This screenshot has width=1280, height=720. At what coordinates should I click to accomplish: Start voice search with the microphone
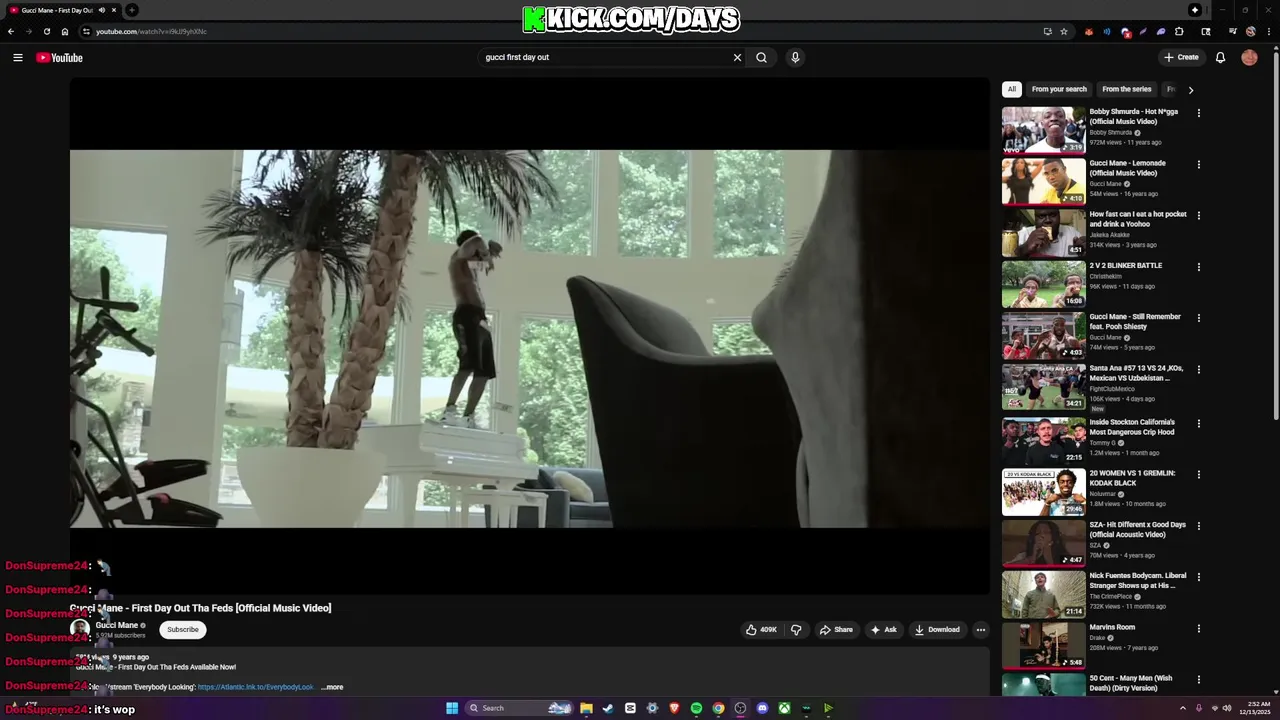tap(795, 57)
